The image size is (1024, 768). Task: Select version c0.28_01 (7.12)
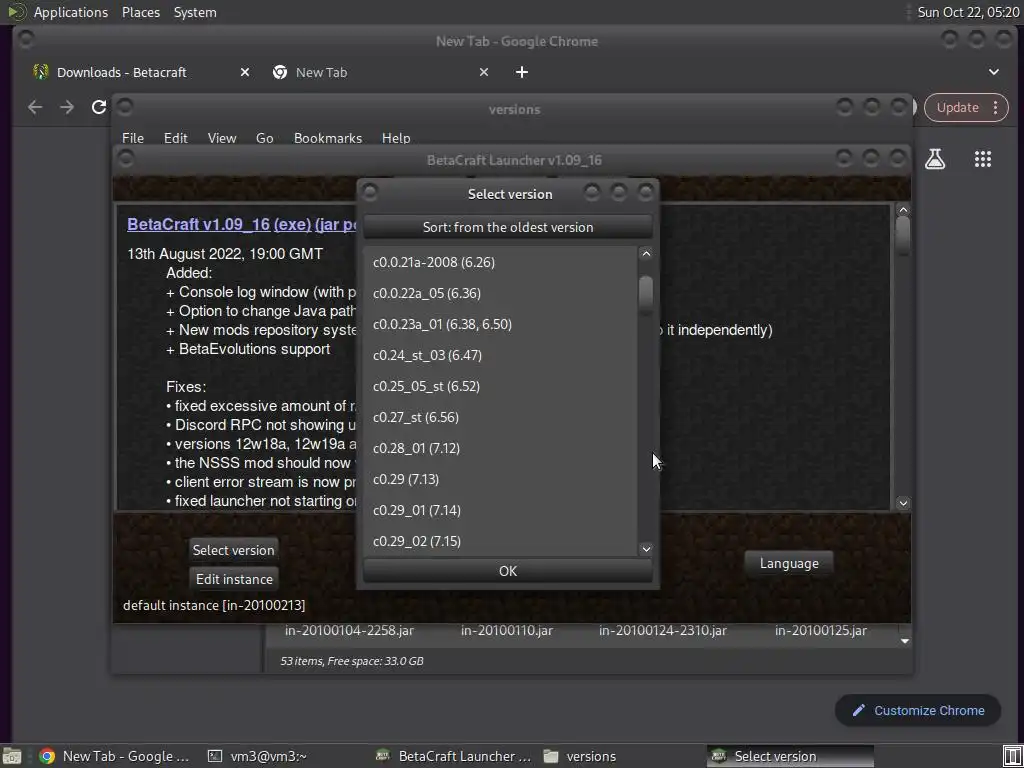(x=500, y=448)
